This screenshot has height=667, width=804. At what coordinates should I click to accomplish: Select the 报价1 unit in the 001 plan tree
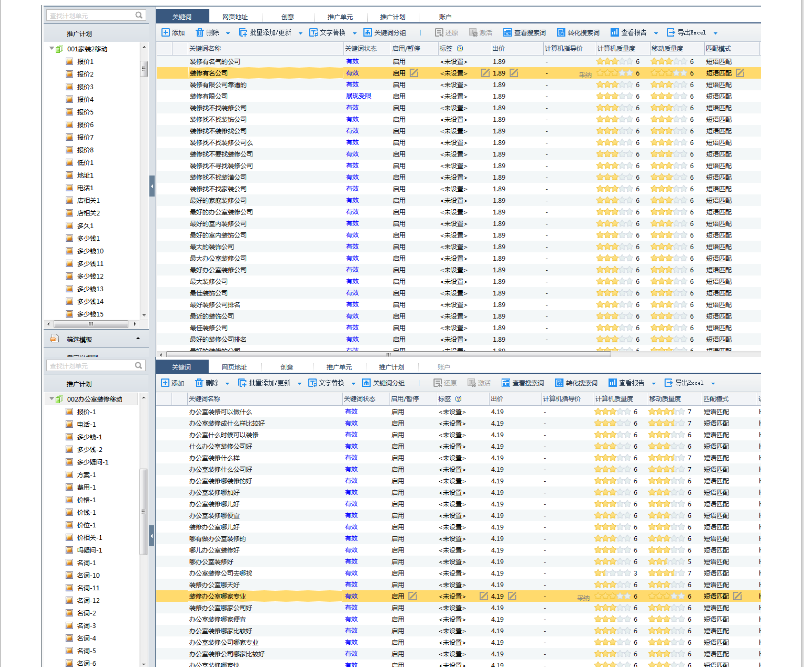80,62
